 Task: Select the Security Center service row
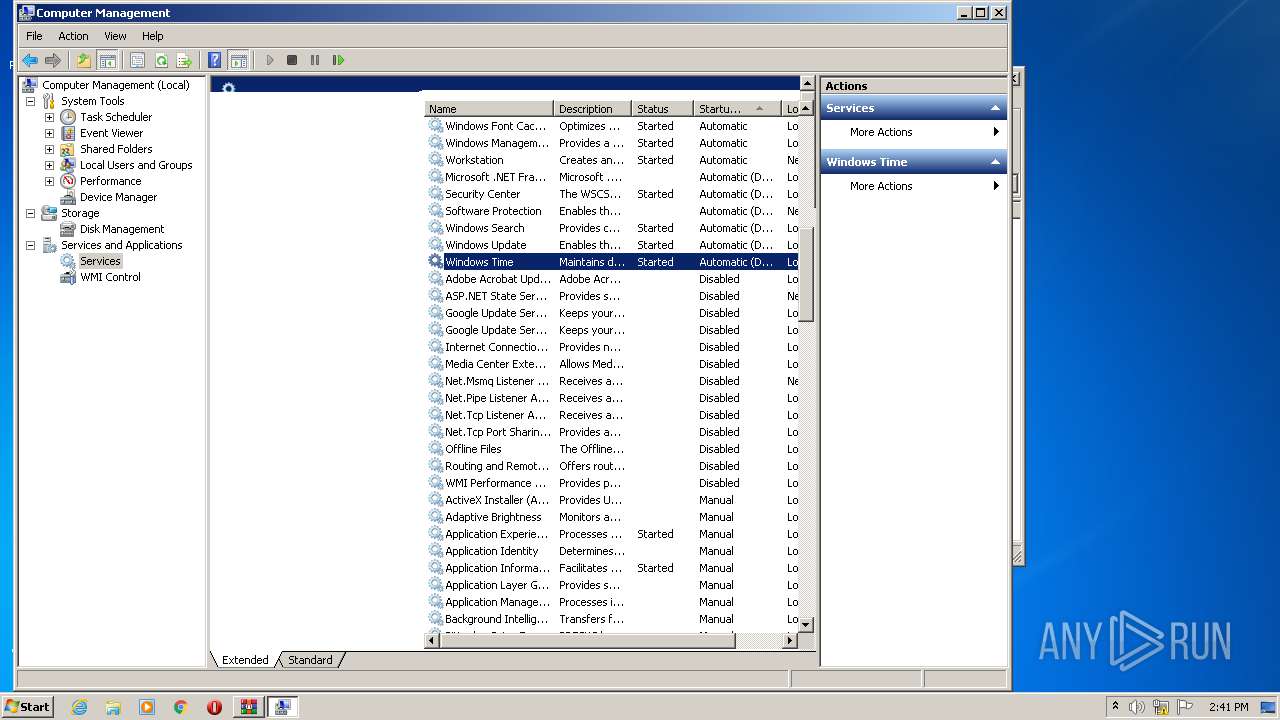(x=613, y=194)
